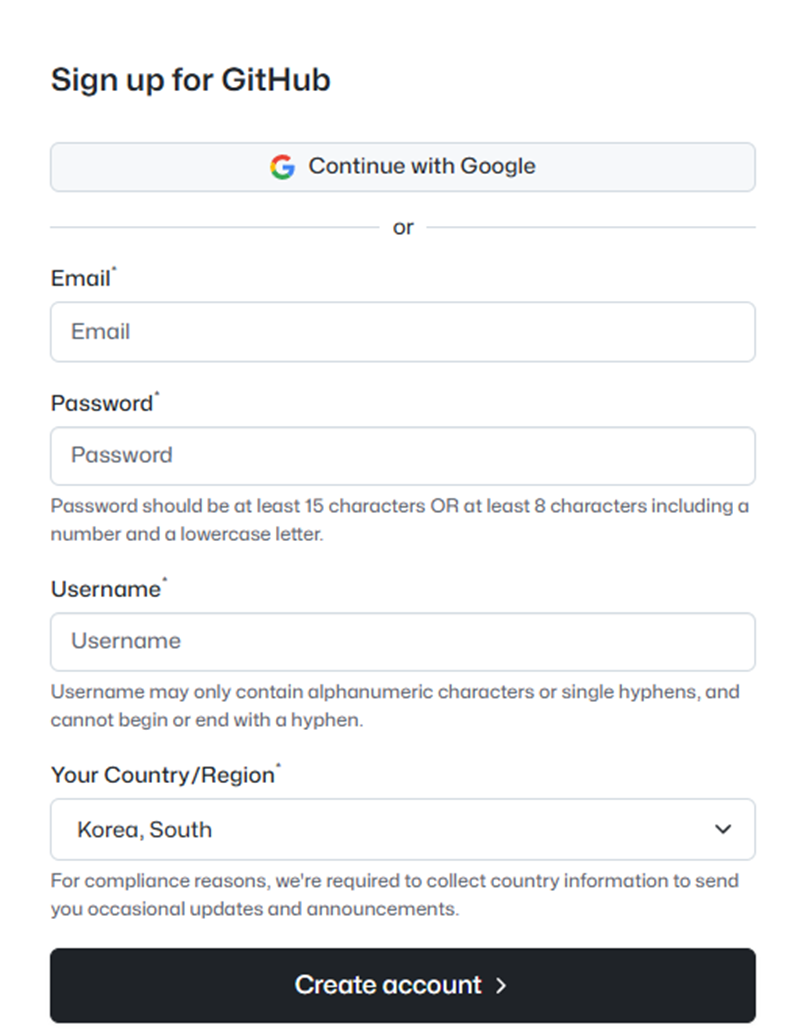795x1034 pixels.
Task: Click the required asterisk beside Email label
Action: point(114,268)
